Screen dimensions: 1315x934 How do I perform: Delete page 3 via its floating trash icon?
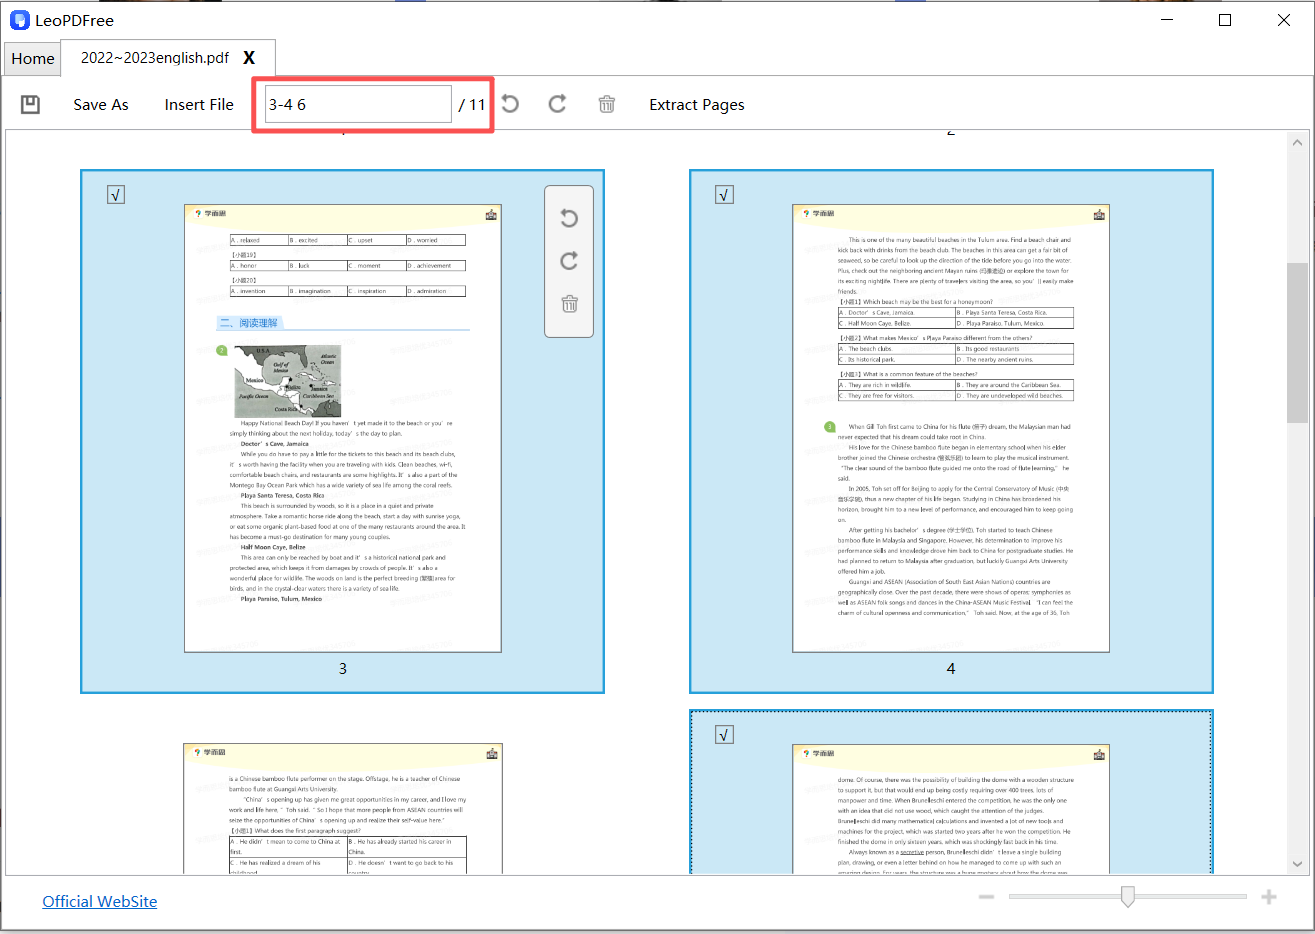pos(569,303)
